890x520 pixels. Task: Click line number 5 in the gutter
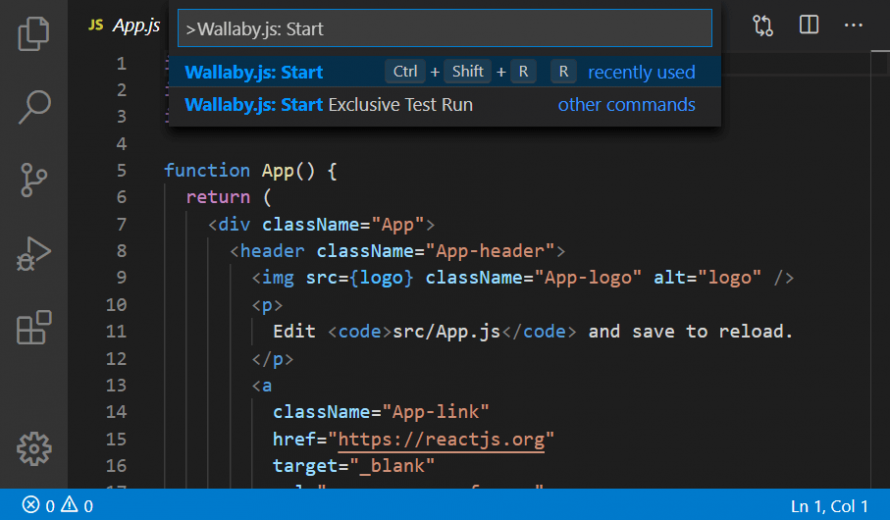(121, 170)
